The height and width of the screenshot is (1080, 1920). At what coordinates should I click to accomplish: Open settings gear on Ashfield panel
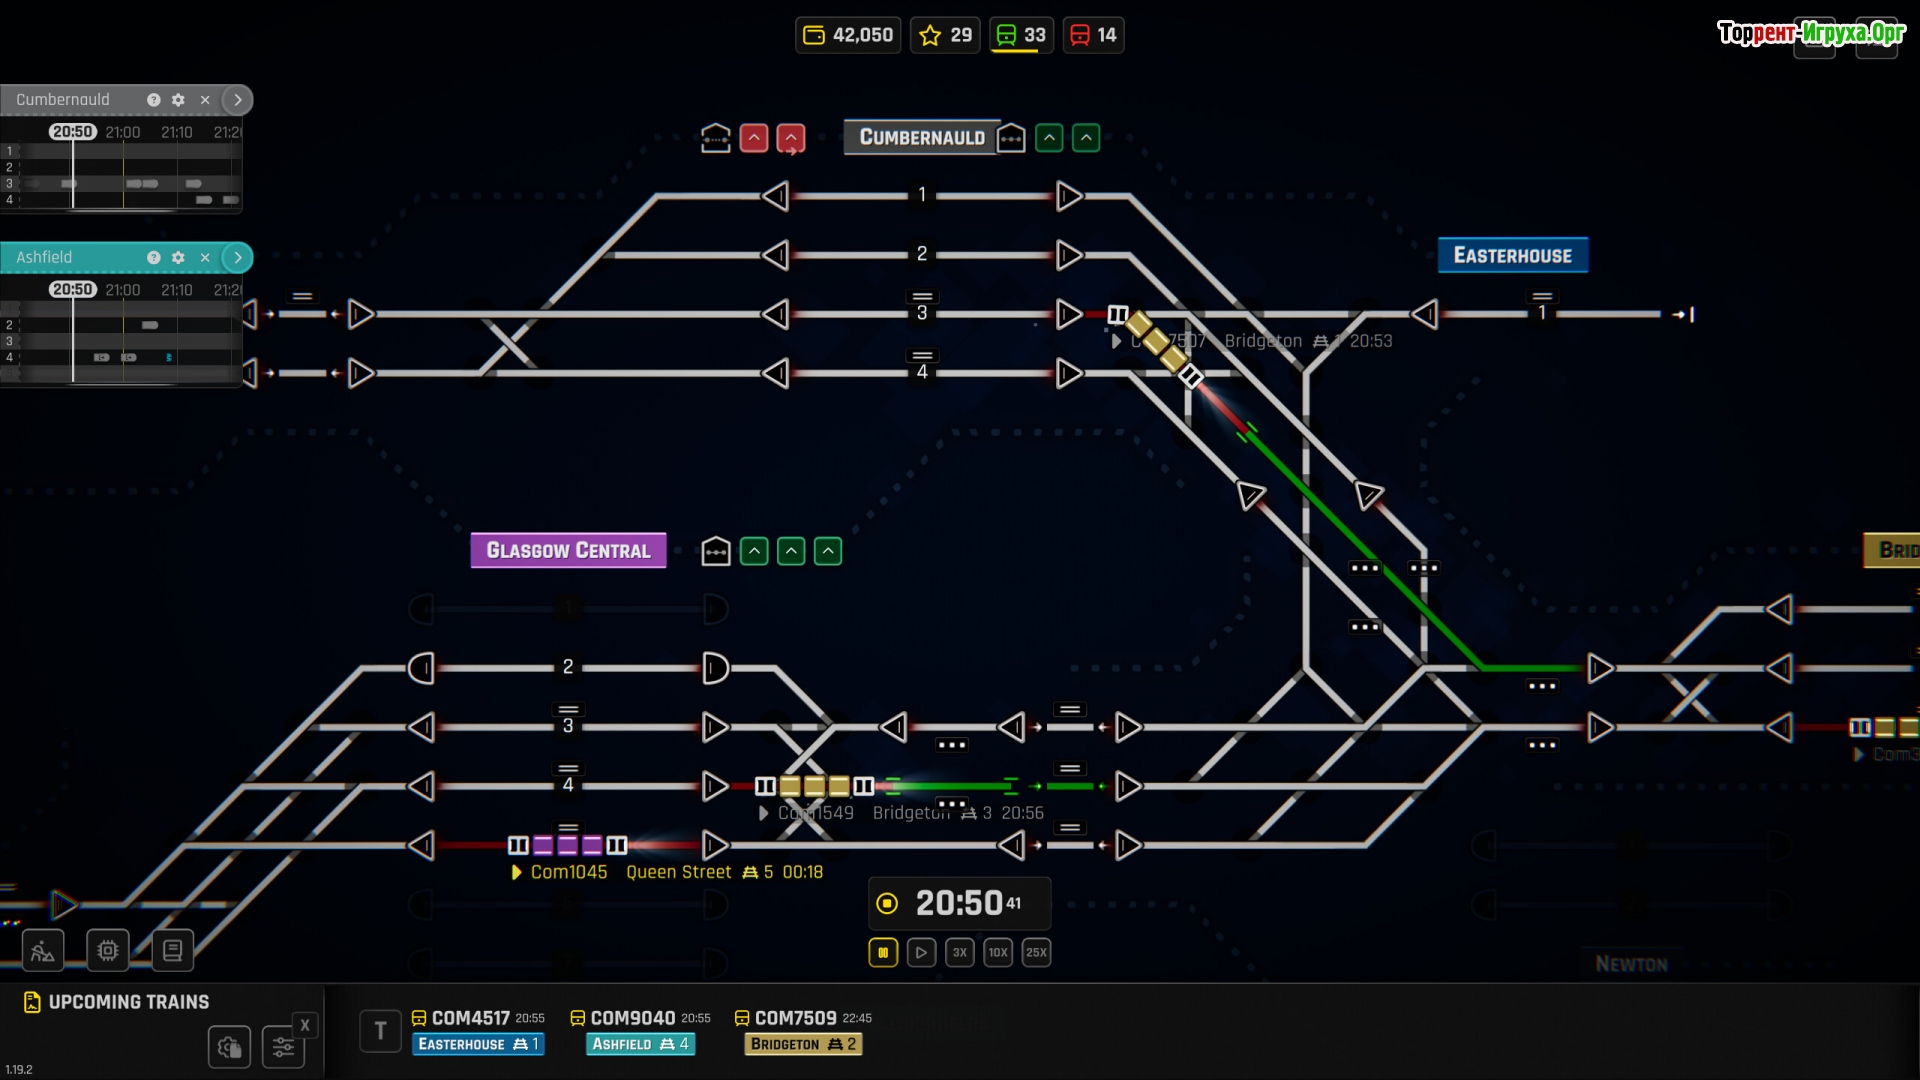pyautogui.click(x=178, y=258)
